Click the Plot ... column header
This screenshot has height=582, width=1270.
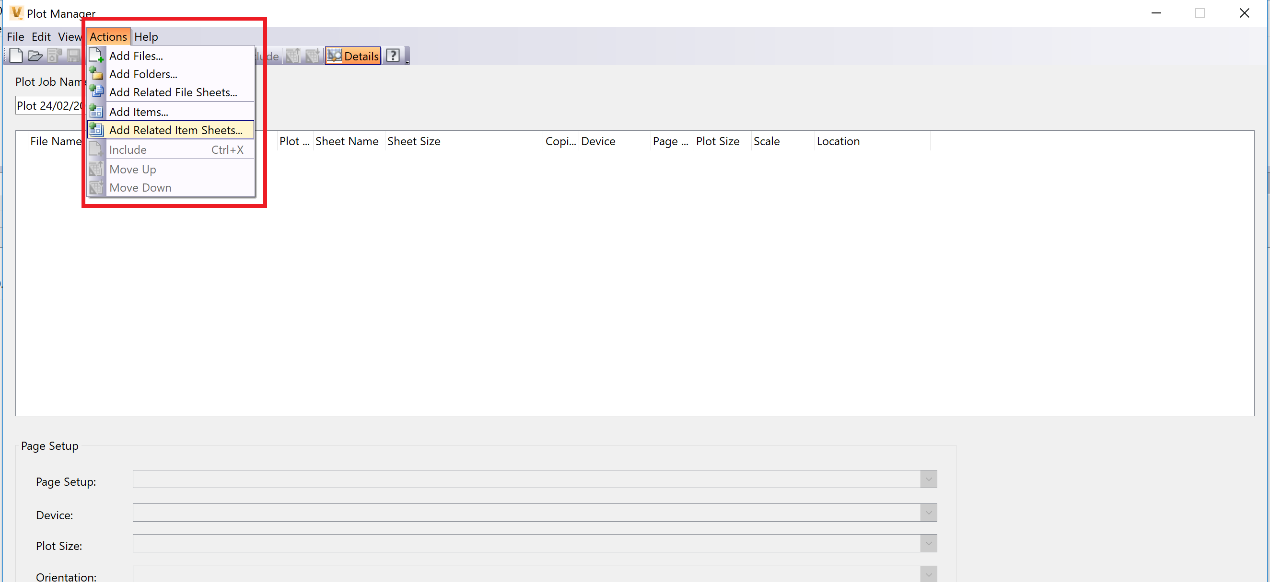[x=294, y=141]
